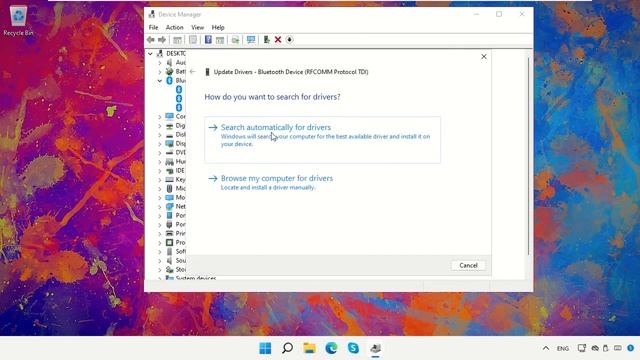Select the Dig... digital media tree item
The image size is (640, 360).
[176, 126]
